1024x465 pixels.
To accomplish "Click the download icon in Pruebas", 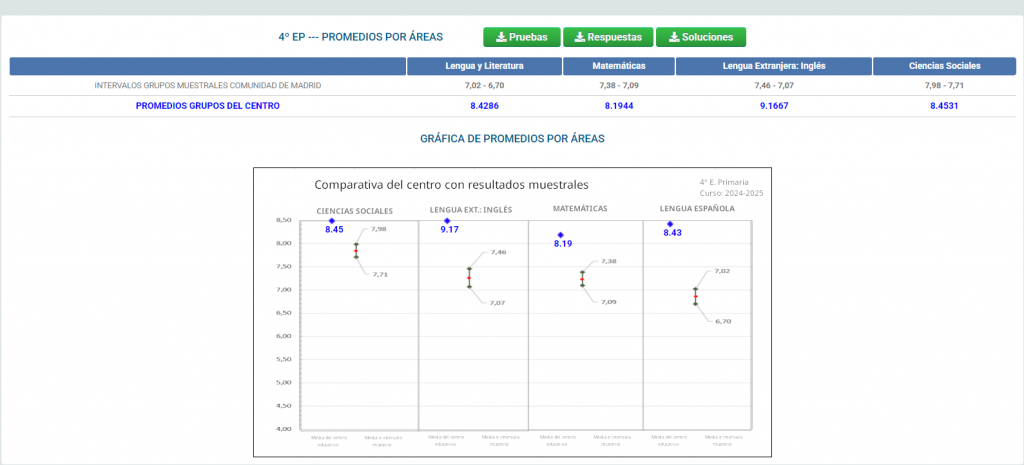I will [x=502, y=37].
